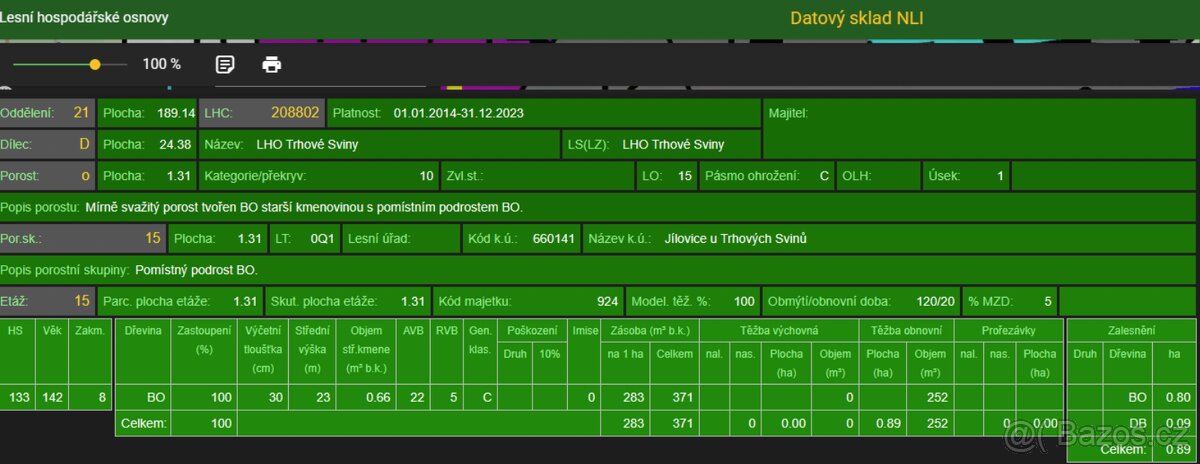Click the Lesní úřad field
Viewport: 1200px width, 464px height.
399,239
